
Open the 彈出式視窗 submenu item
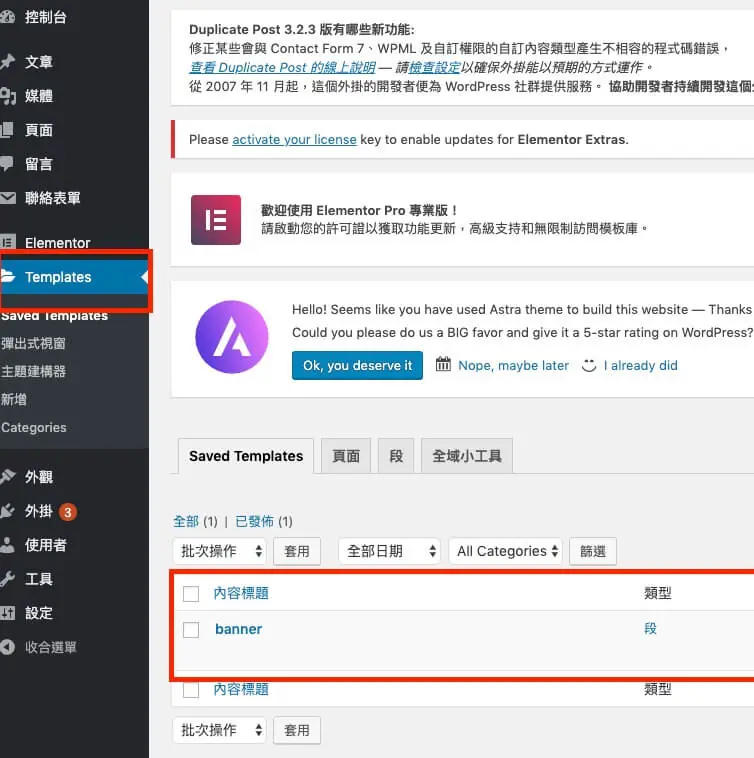[x=33, y=343]
